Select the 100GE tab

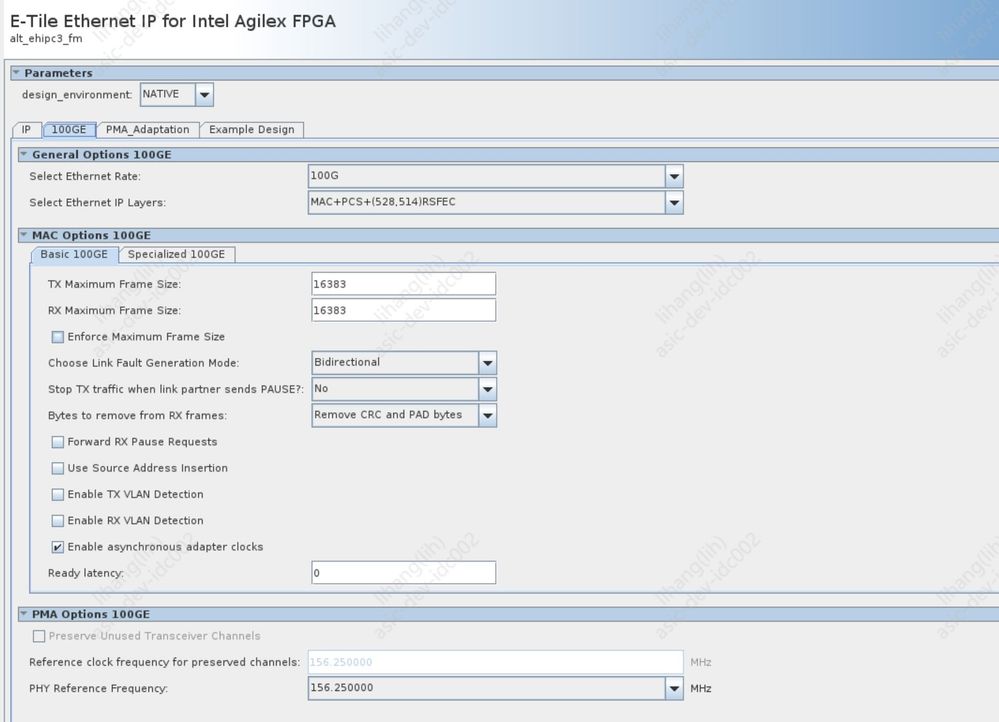point(69,129)
